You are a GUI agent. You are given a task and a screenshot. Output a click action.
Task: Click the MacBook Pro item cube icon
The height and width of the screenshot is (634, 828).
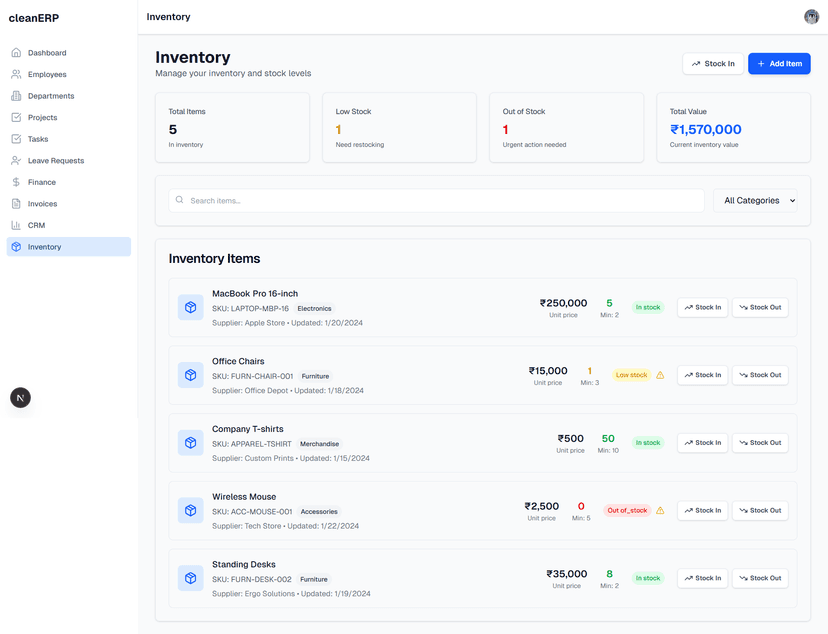(191, 307)
